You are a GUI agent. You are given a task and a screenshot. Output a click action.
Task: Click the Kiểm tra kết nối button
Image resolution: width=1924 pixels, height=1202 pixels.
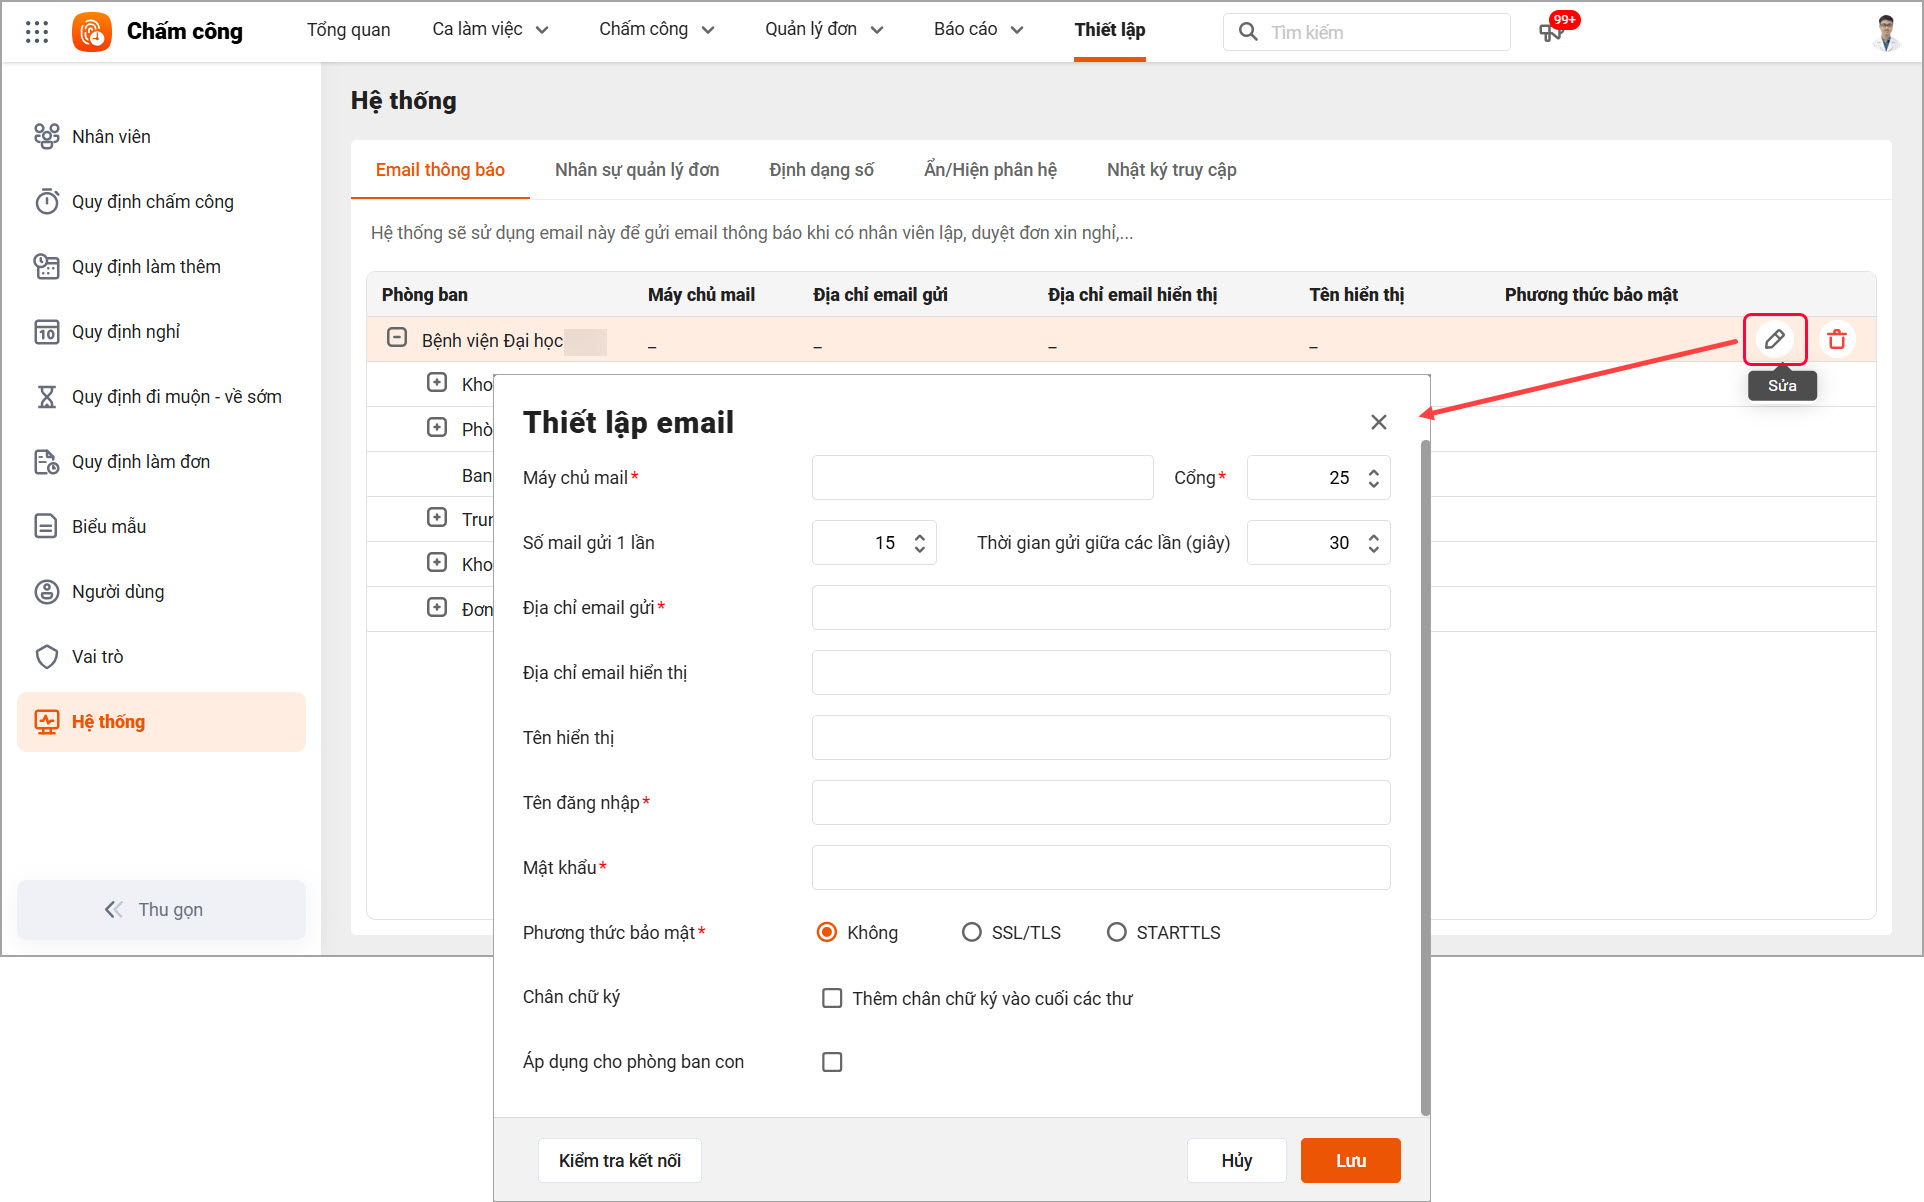pos(619,1160)
